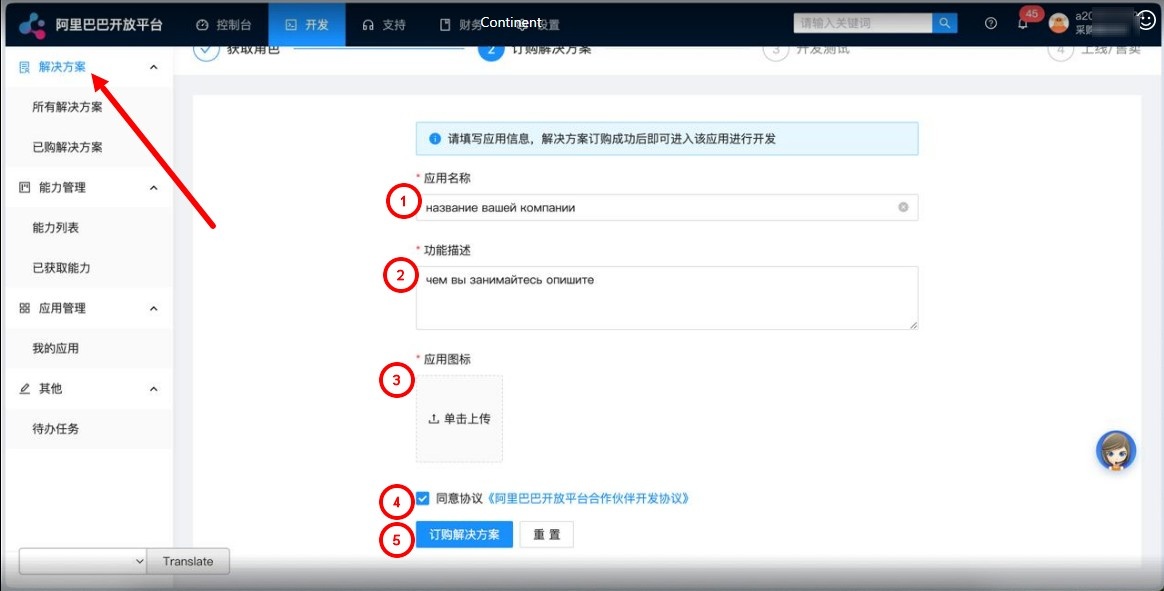Image resolution: width=1164 pixels, height=591 pixels.
Task: Click into the 功能描述 text area
Action: pos(666,298)
